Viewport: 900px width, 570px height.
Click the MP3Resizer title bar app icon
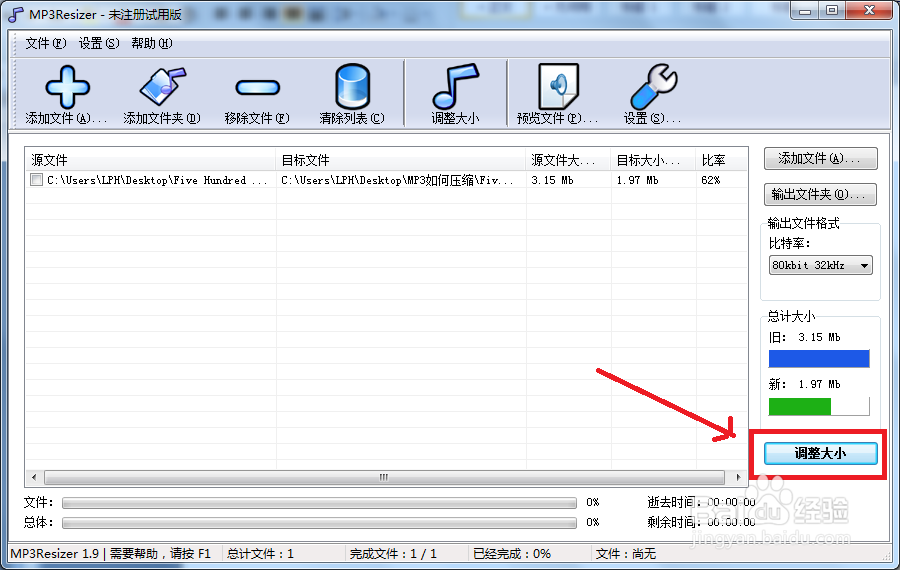tap(16, 14)
